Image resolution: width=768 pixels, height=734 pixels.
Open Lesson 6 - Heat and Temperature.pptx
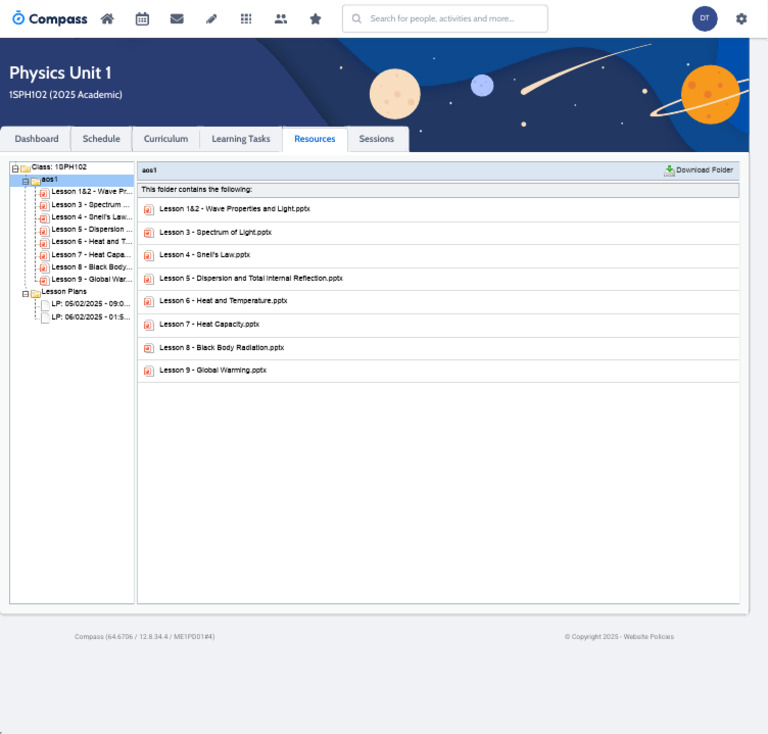pos(223,301)
